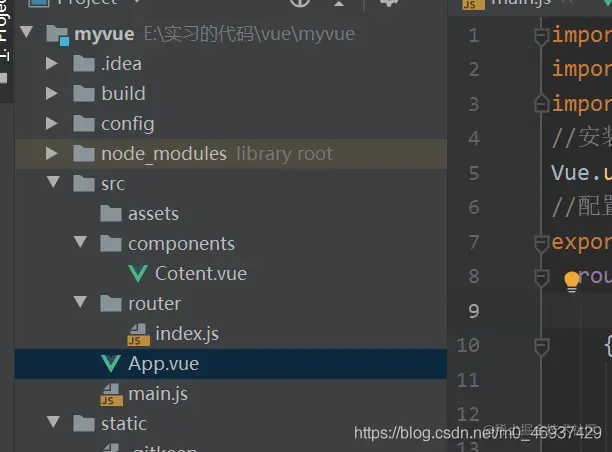Click line number 9 in the gutter
Viewport: 612px width, 452px height.
coord(474,311)
